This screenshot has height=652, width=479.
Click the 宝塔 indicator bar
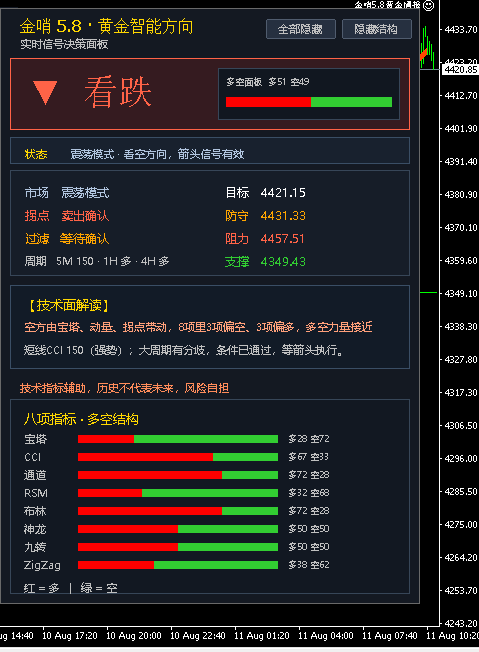178,439
